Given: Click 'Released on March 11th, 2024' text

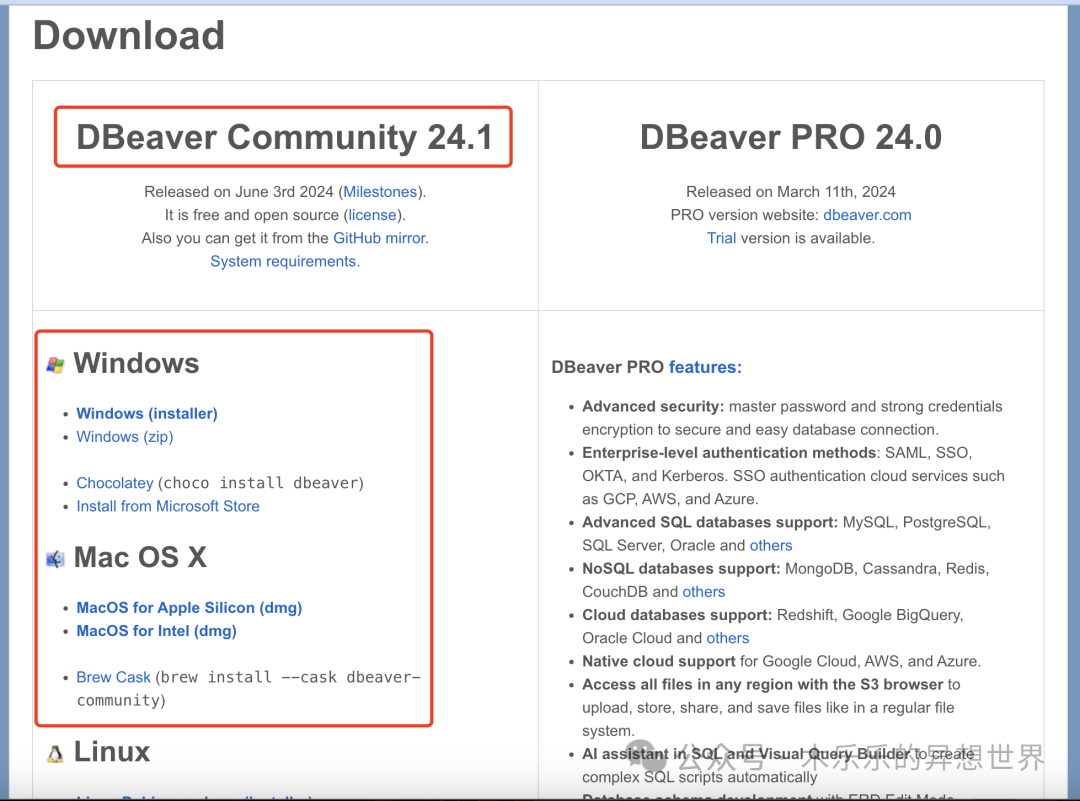Looking at the screenshot, I should tap(791, 191).
